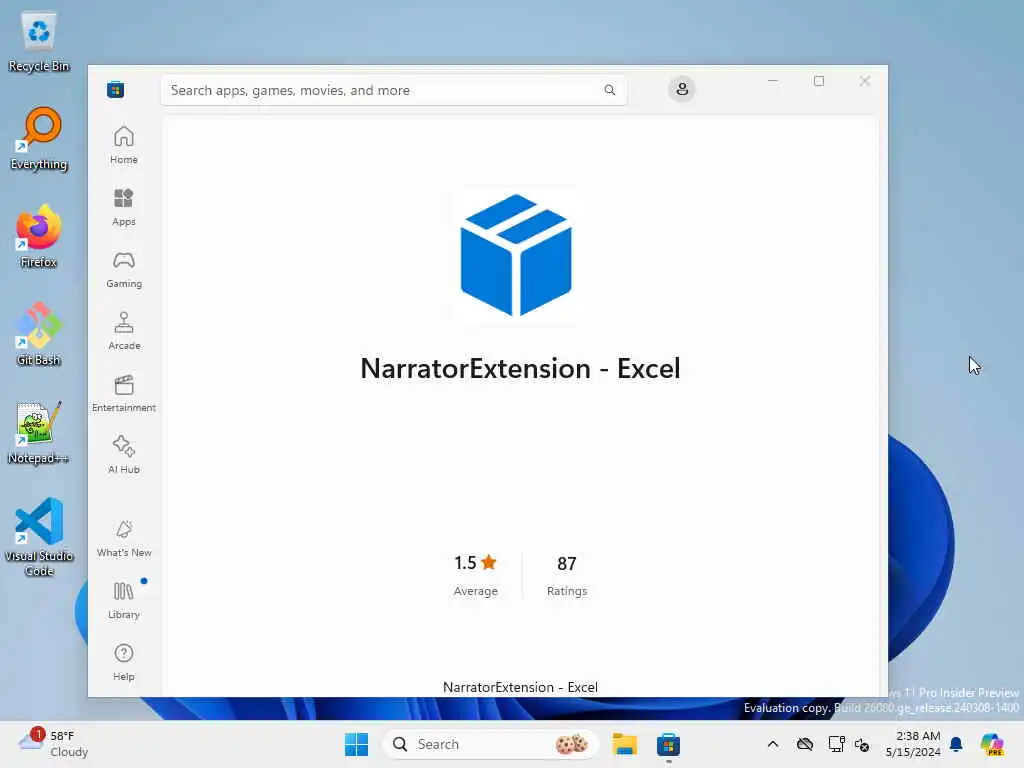This screenshot has height=768, width=1024.
Task: Open the notifications bell icon
Action: pos(956,744)
